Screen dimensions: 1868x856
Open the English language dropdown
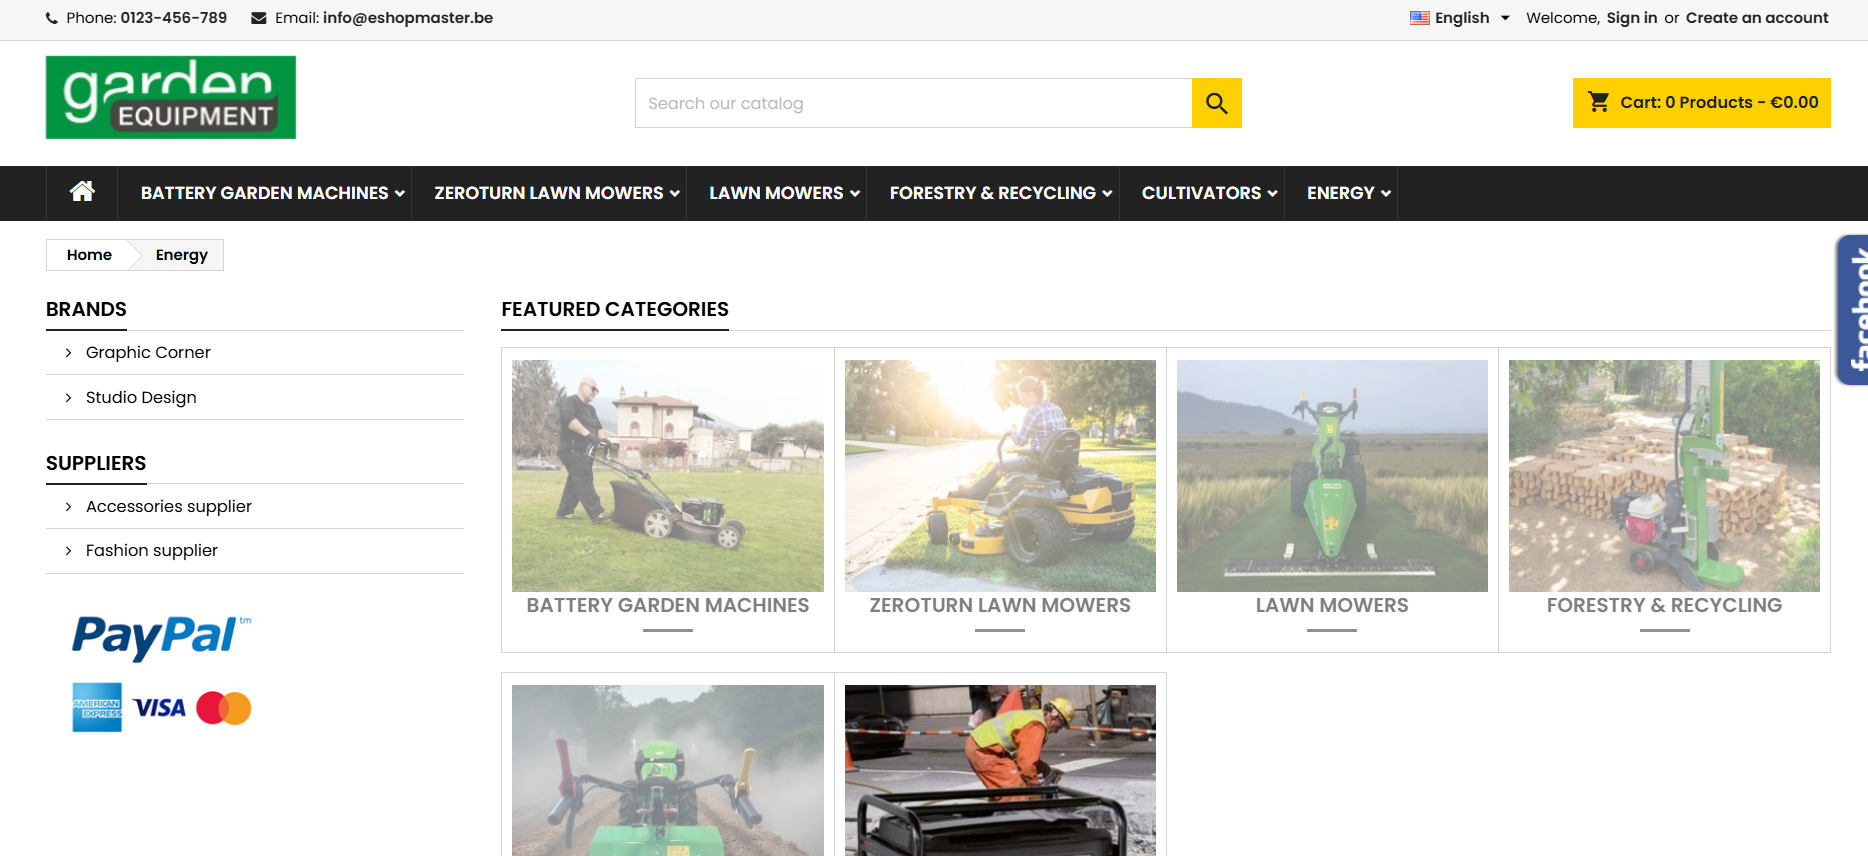click(x=1460, y=18)
